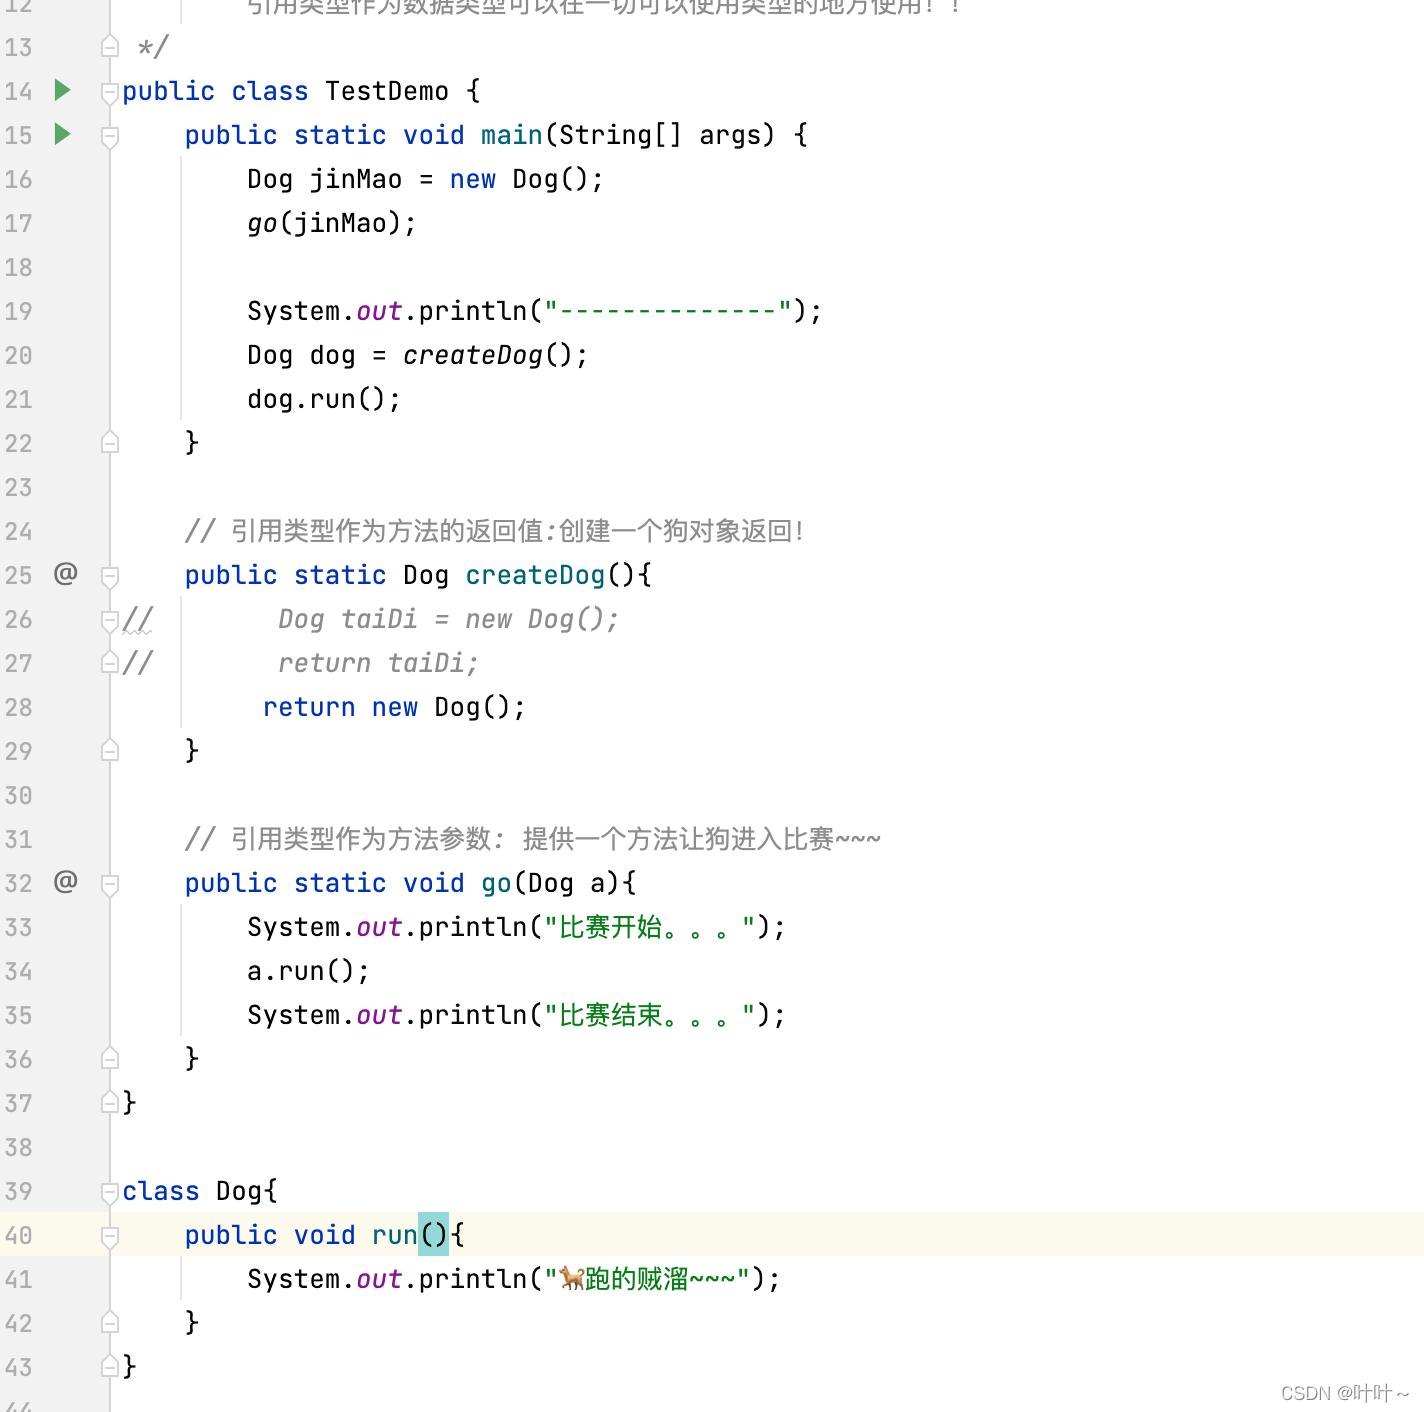Collapse the Dog class fold at line 39

pos(110,1192)
